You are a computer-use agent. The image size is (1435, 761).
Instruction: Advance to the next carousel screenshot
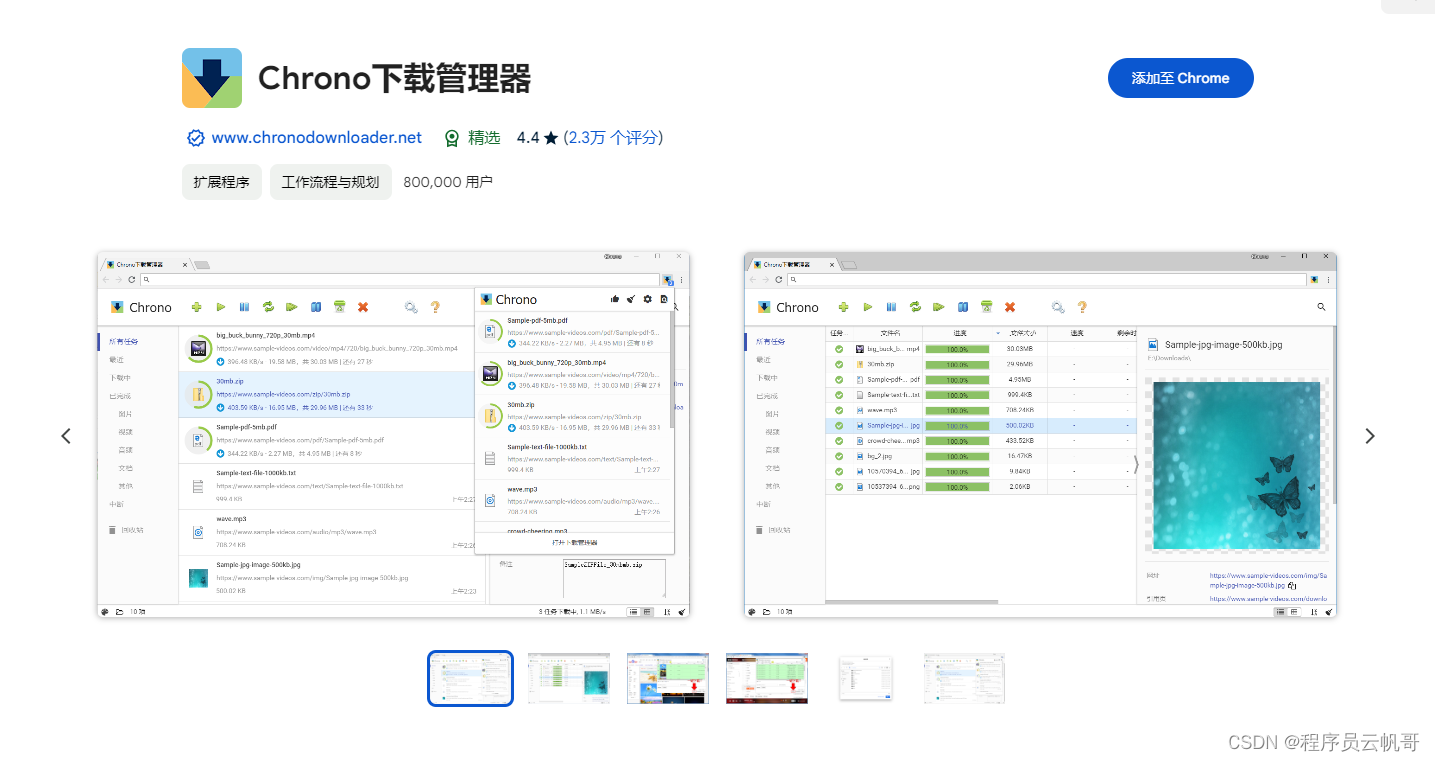pyautogui.click(x=1370, y=436)
